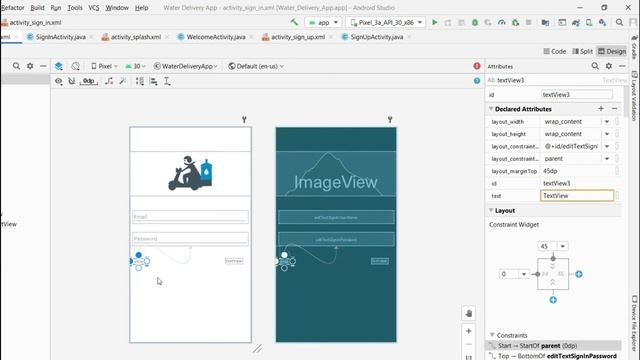The width and height of the screenshot is (640, 360).
Task: Open the Profile app gauge icon
Action: click(x=502, y=22)
